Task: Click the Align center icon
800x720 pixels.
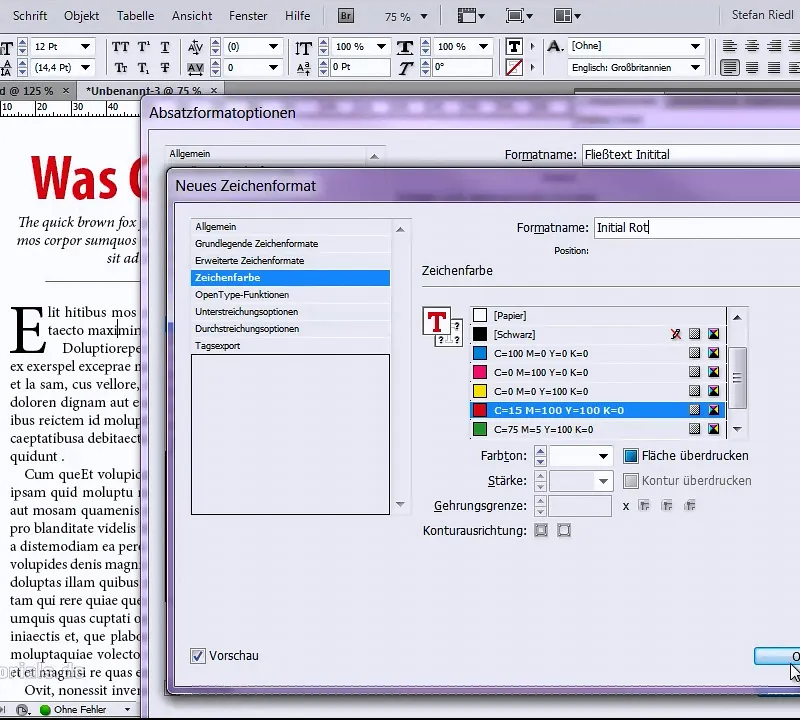Action: pos(752,46)
